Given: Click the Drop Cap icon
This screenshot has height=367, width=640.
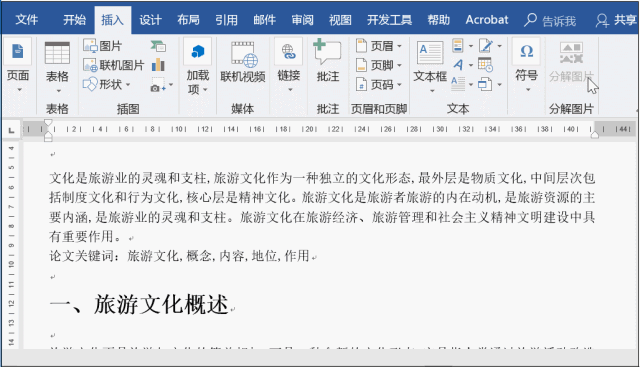Looking at the screenshot, I should 458,85.
